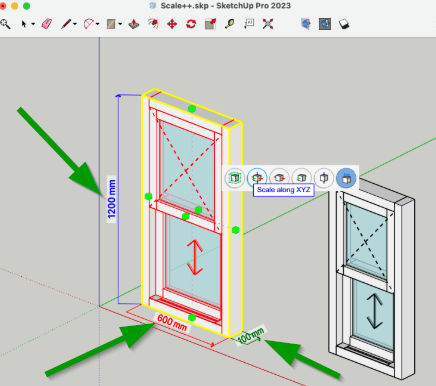
Task: Choose the Rotate tool
Action: tap(191, 24)
